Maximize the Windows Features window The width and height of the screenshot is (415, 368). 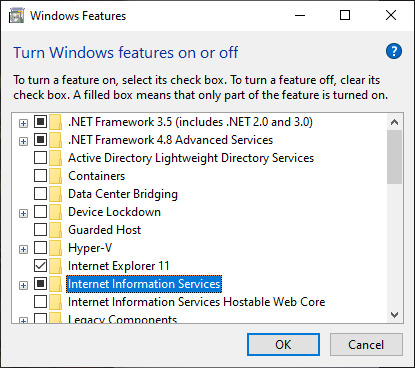[345, 15]
